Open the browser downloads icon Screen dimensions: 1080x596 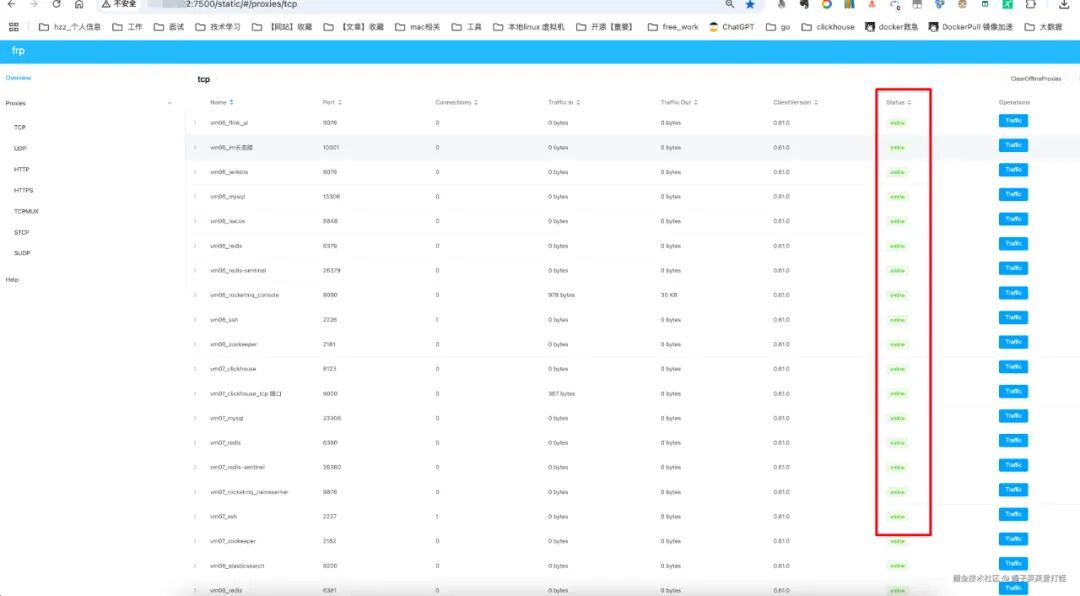pos(1063,4)
